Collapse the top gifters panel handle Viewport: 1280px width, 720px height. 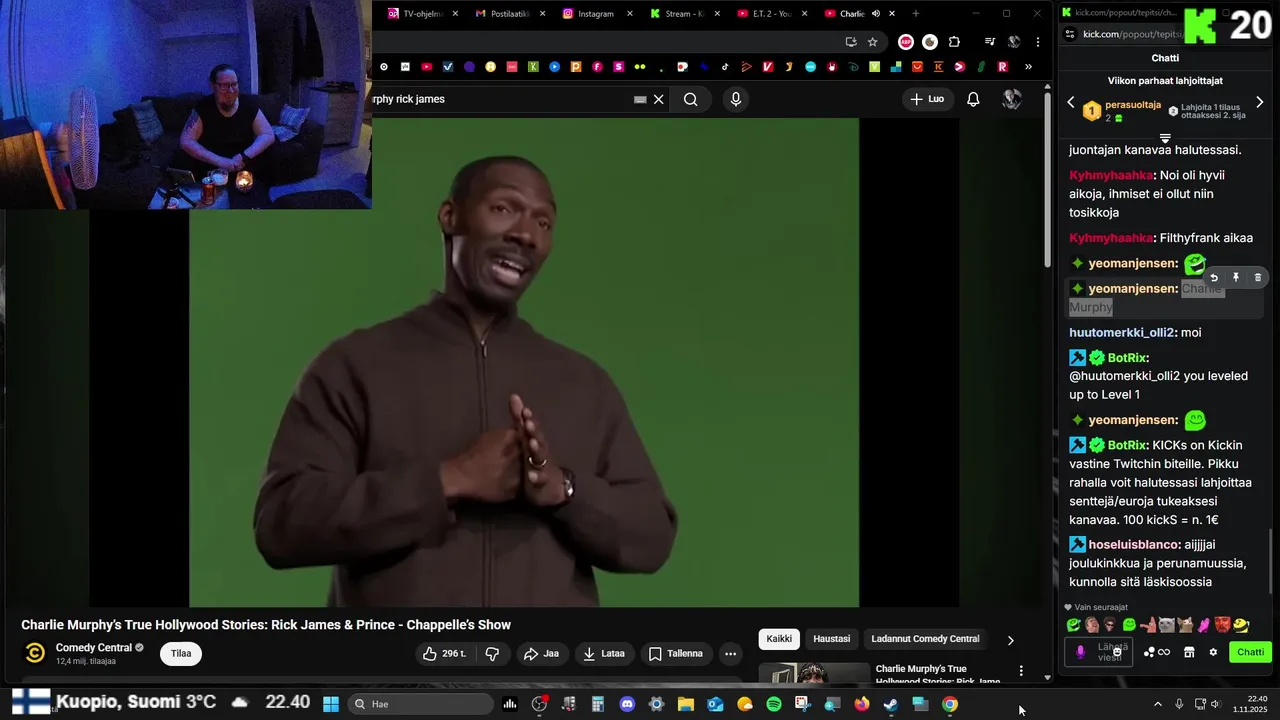(x=1165, y=138)
